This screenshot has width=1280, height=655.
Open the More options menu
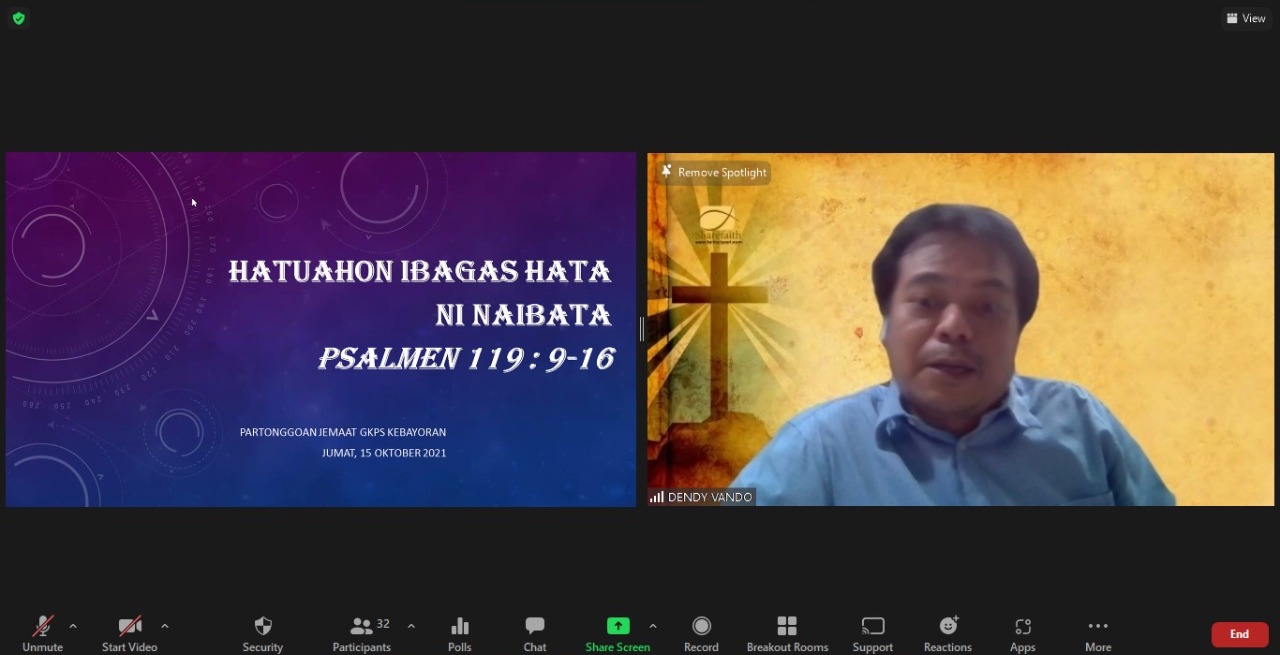tap(1098, 633)
